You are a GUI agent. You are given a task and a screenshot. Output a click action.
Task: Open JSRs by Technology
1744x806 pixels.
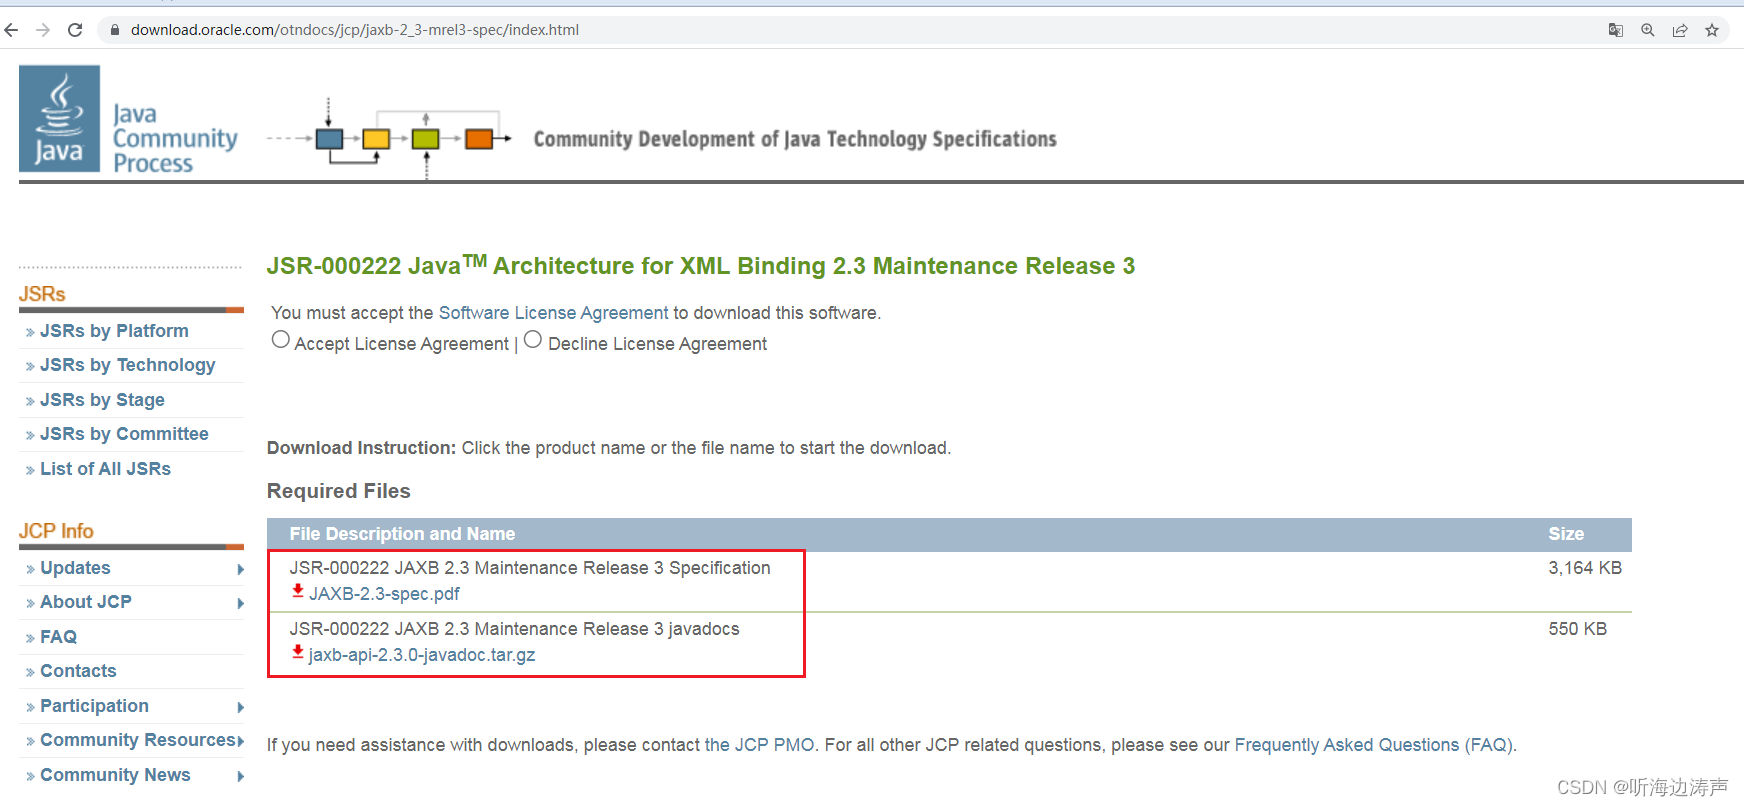pyautogui.click(x=127, y=365)
